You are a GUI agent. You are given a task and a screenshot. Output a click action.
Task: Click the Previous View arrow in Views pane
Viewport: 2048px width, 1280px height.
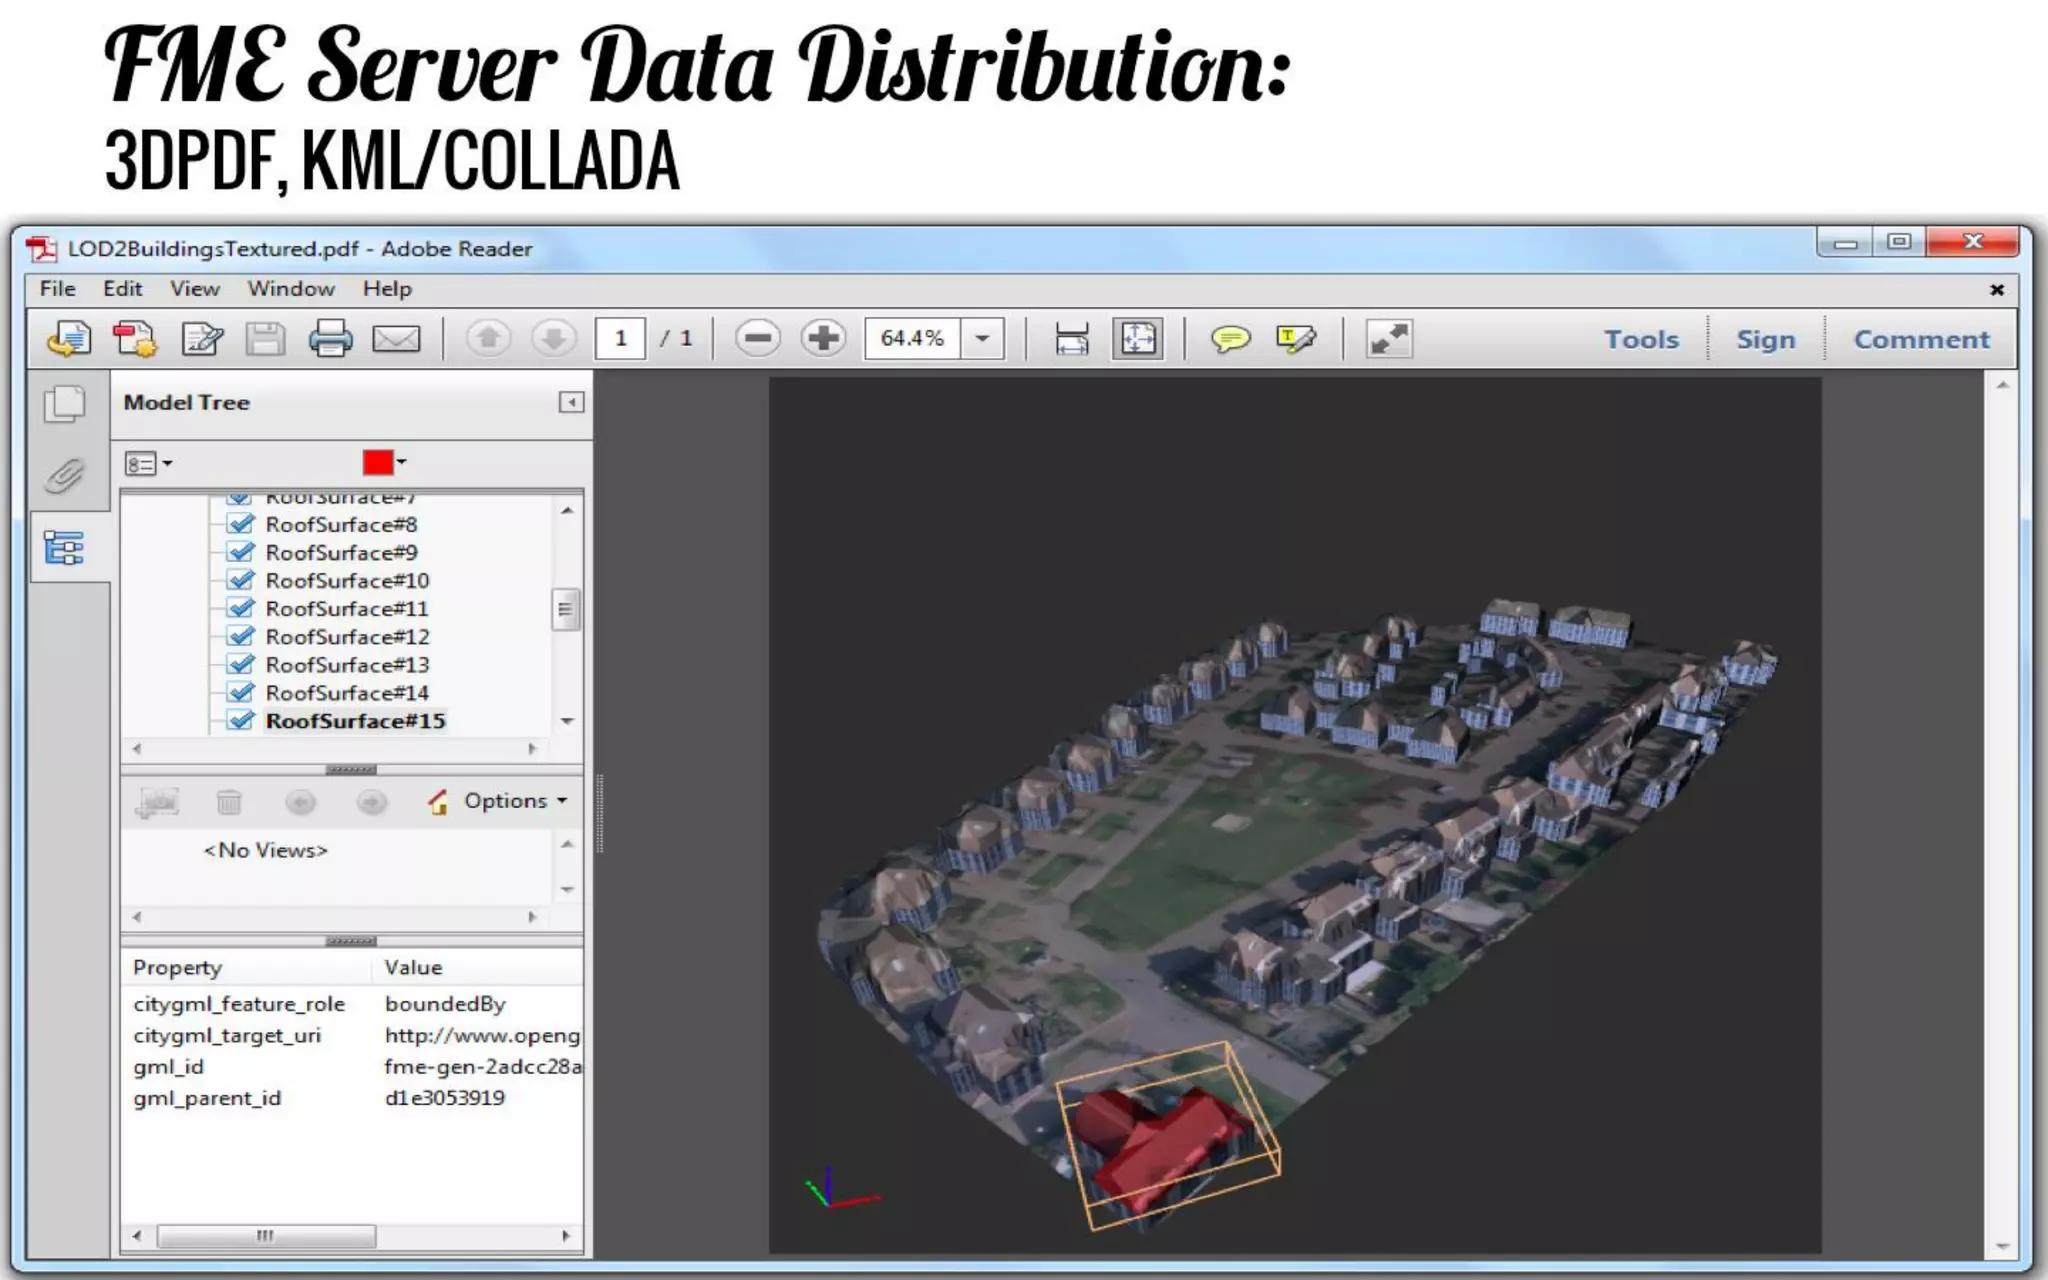pos(300,801)
